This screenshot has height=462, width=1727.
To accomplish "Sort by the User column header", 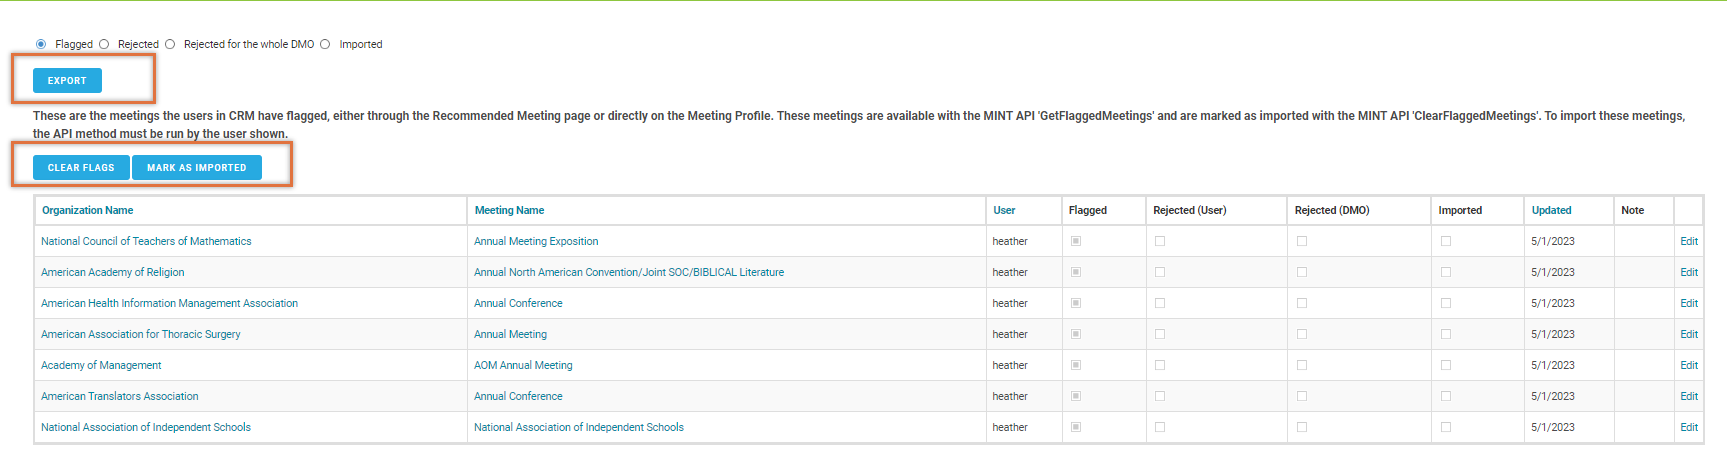I will [1004, 210].
